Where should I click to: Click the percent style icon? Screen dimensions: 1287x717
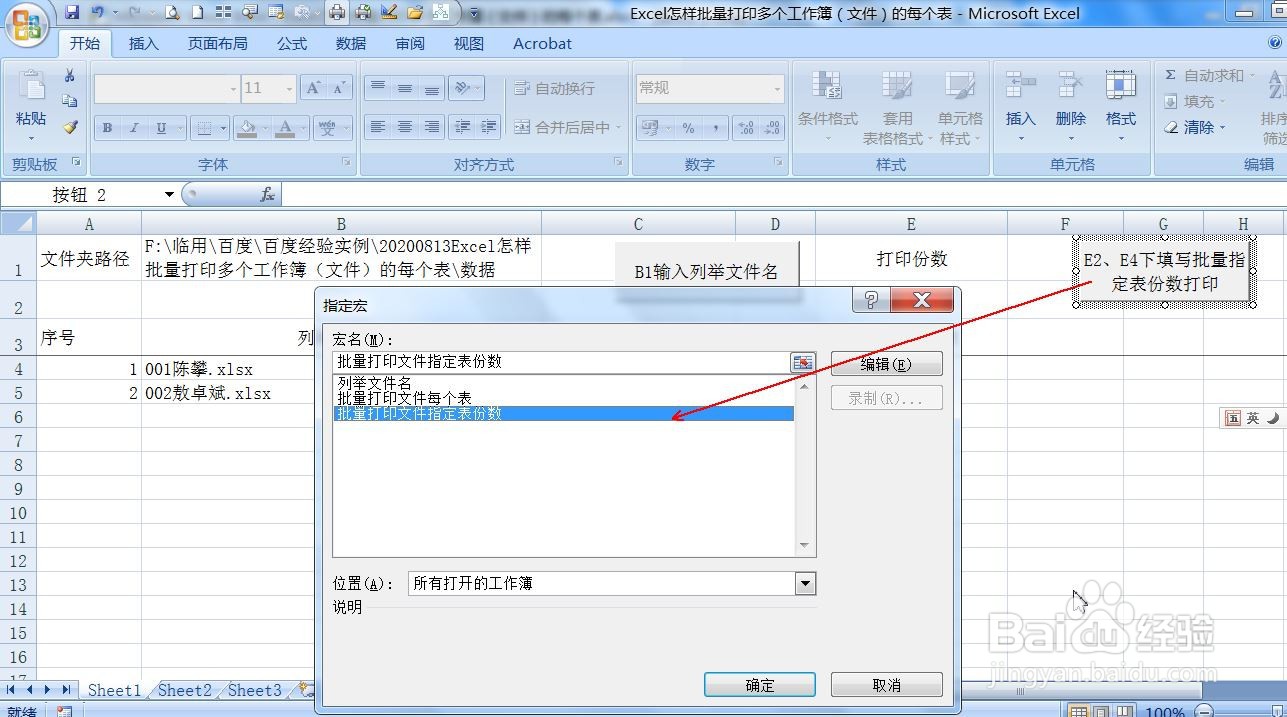[688, 128]
